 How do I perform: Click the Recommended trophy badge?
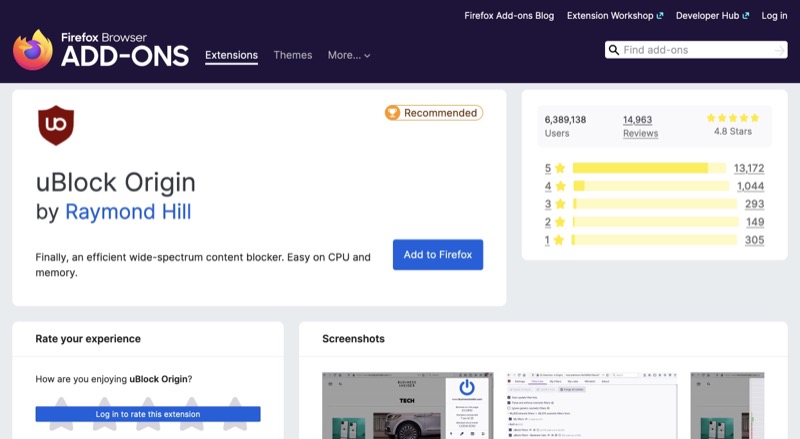(x=433, y=113)
